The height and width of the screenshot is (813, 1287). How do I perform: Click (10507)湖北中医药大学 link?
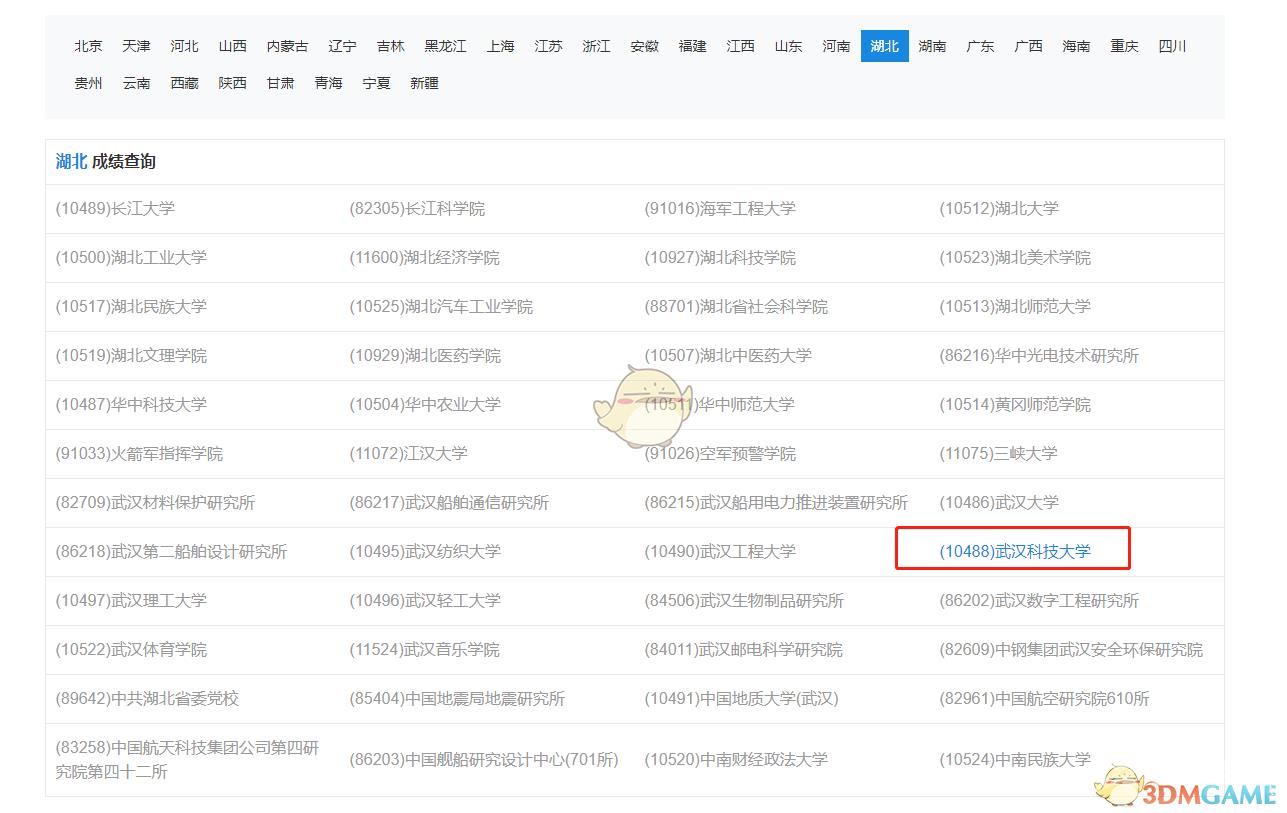pyautogui.click(x=728, y=356)
